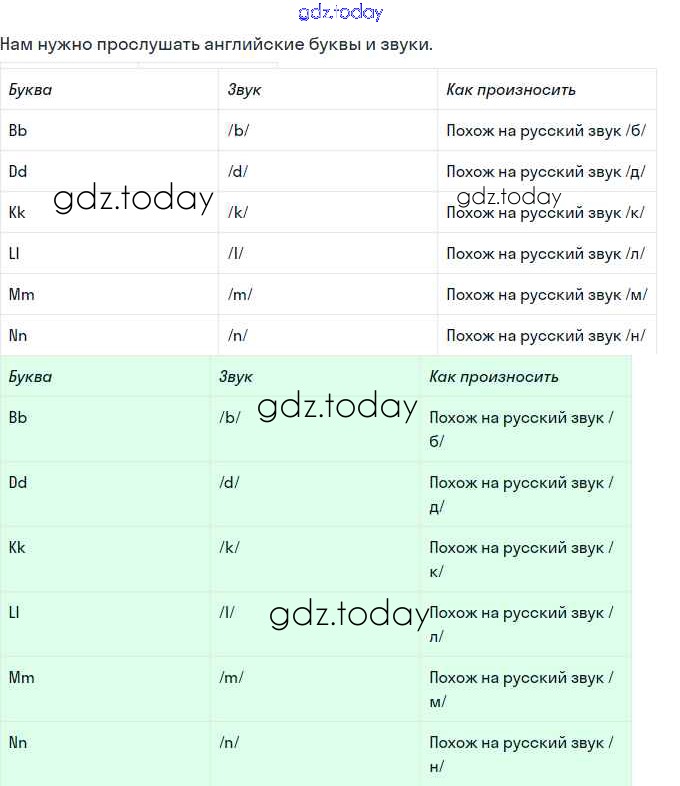This screenshot has height=786, width=680.
Task: Click the /n/ sound cell in the white table
Action: (x=238, y=335)
